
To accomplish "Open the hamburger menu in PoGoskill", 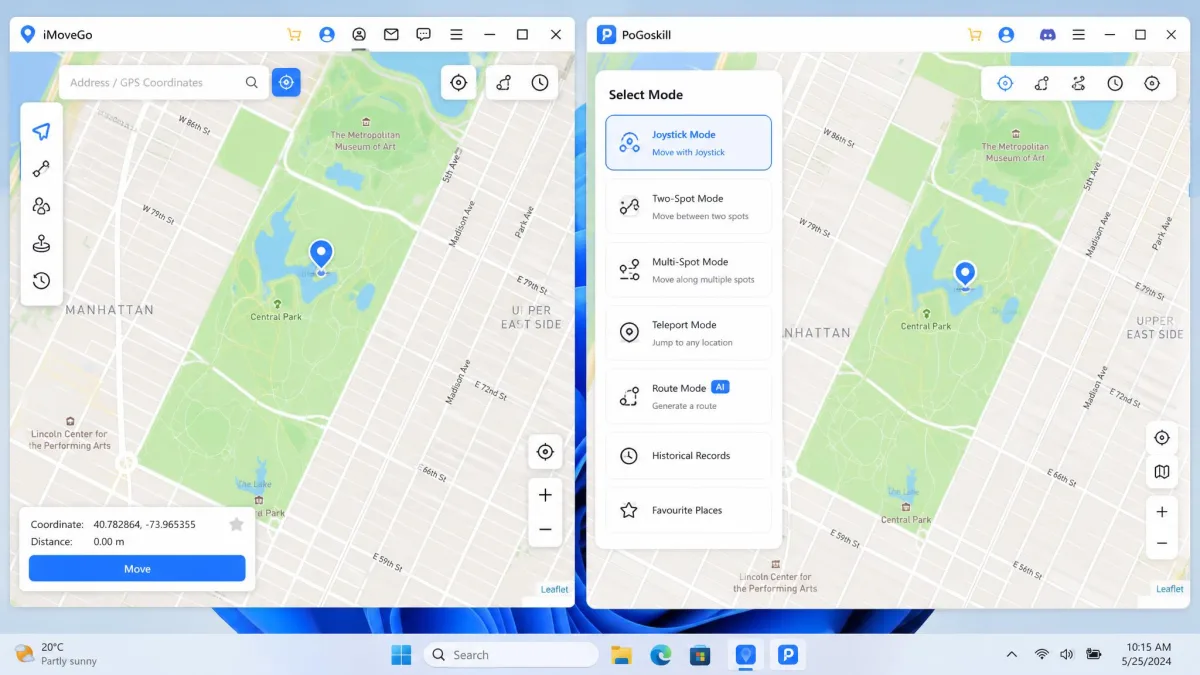I will click(1078, 34).
